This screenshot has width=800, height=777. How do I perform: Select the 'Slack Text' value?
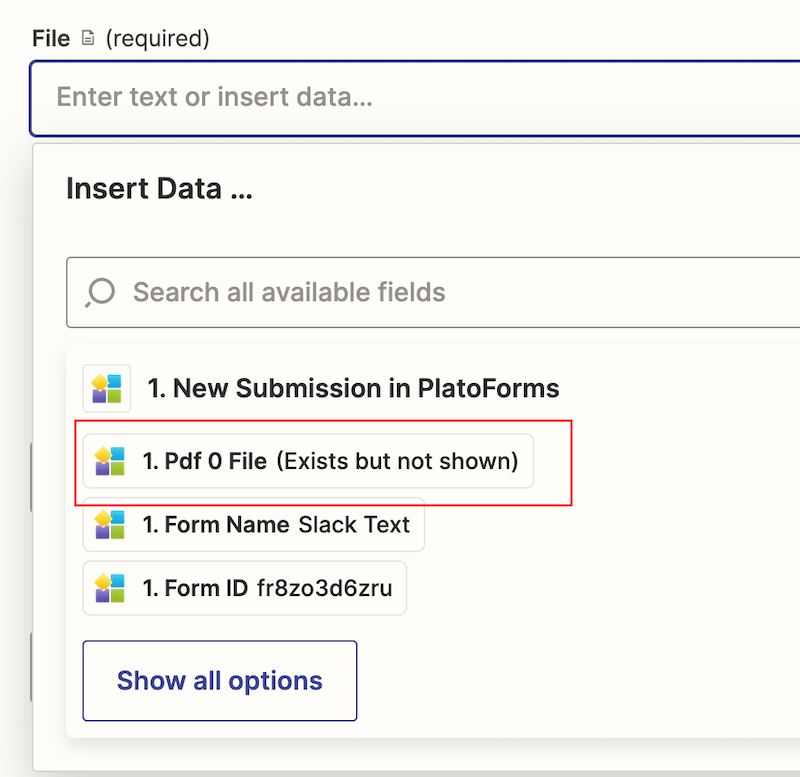point(354,525)
